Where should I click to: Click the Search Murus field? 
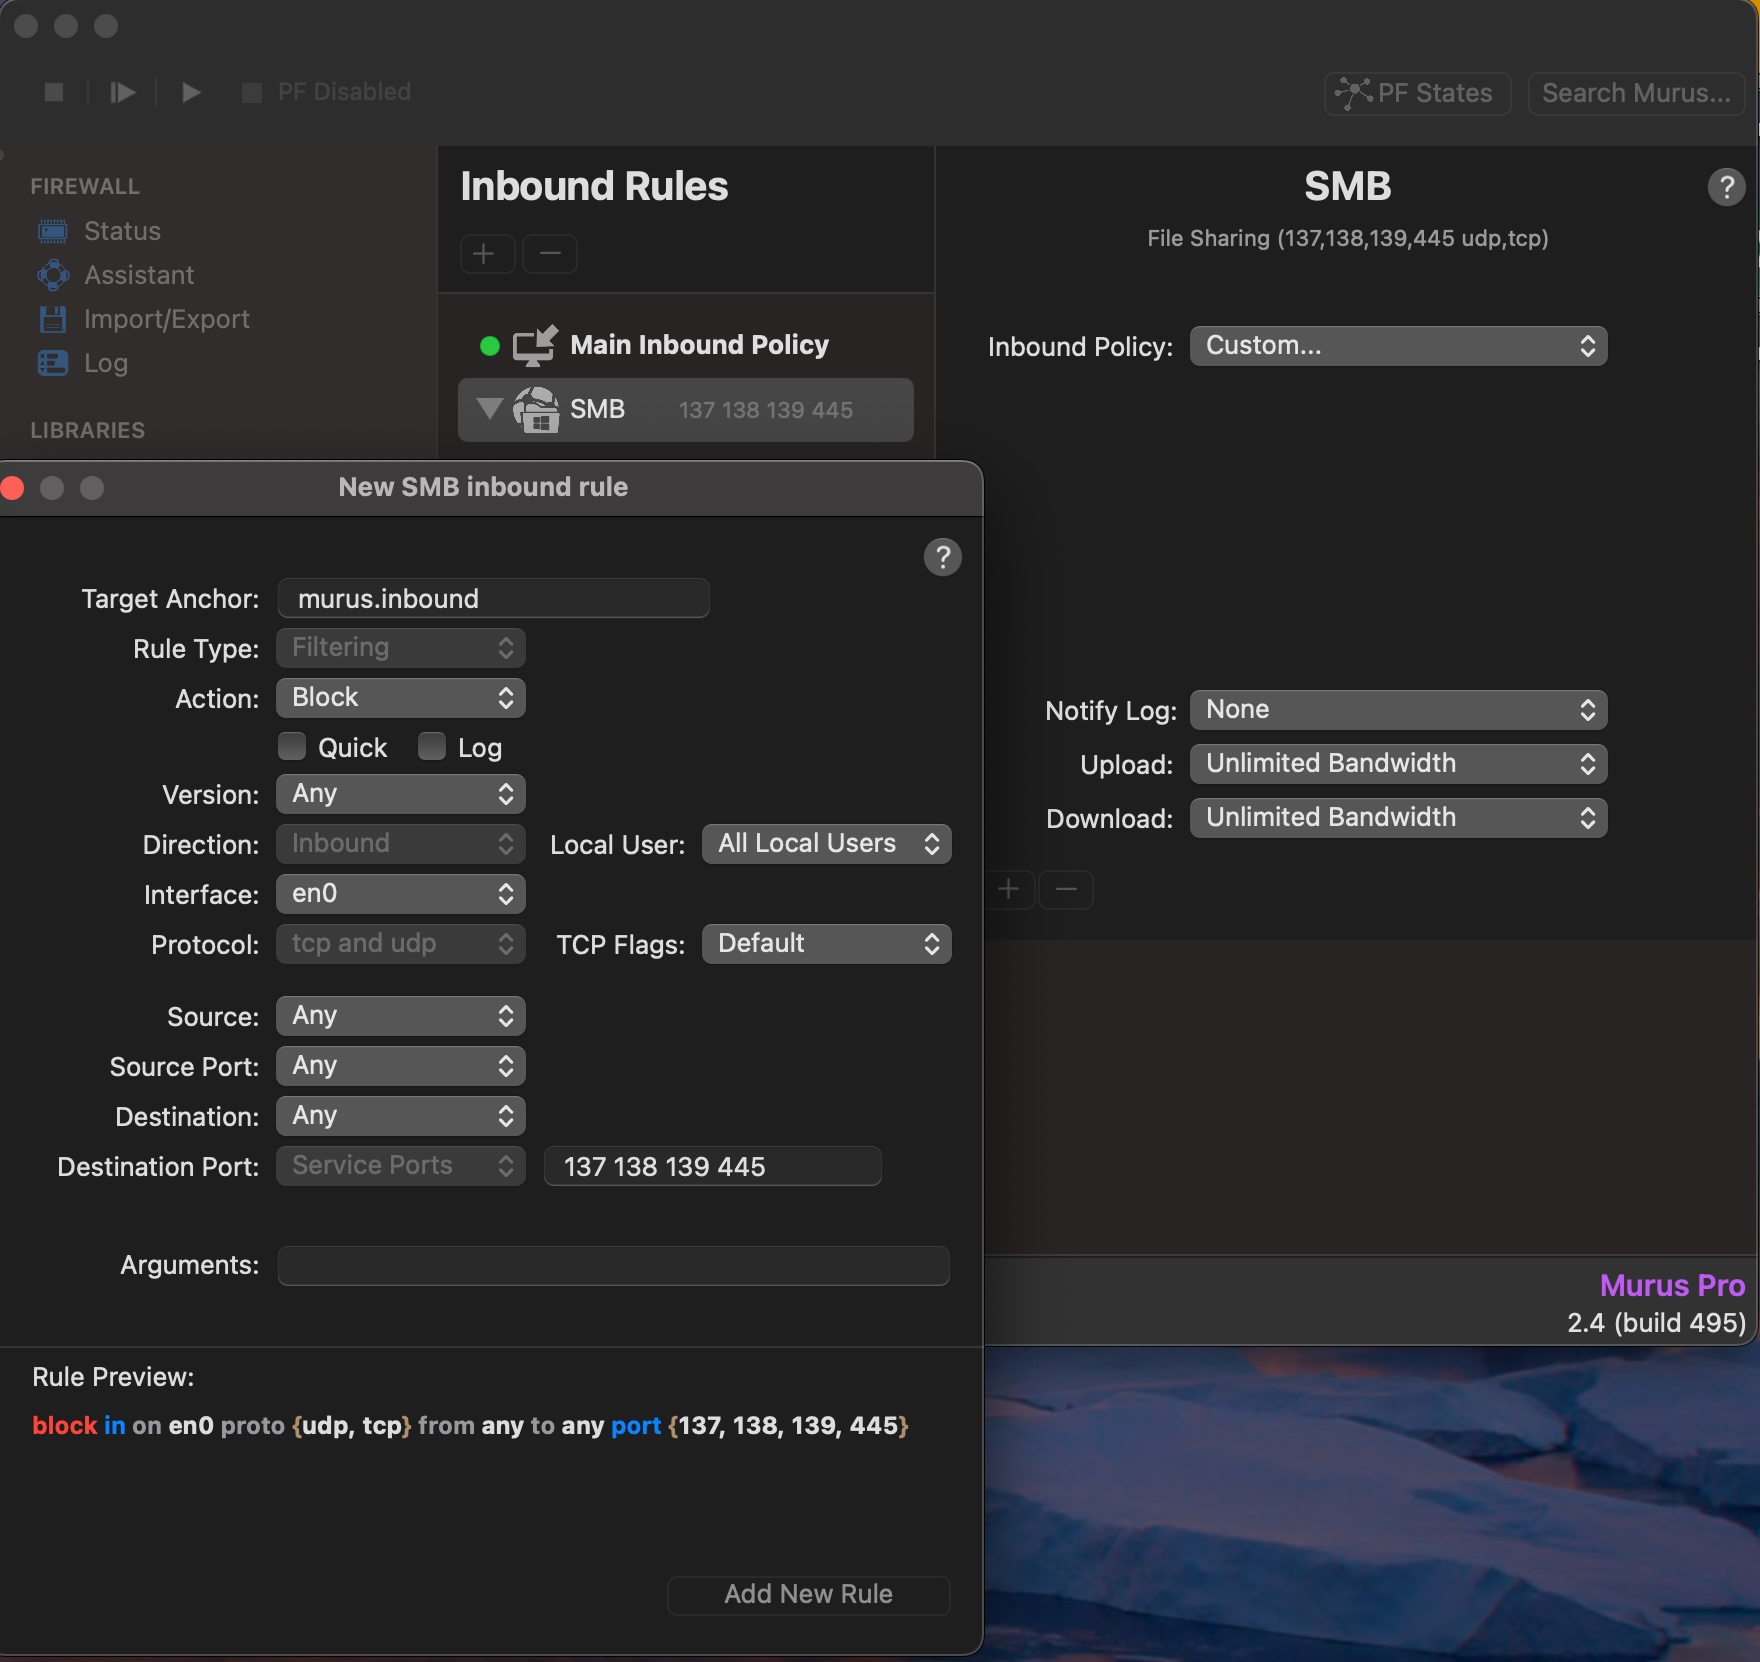click(x=1636, y=93)
